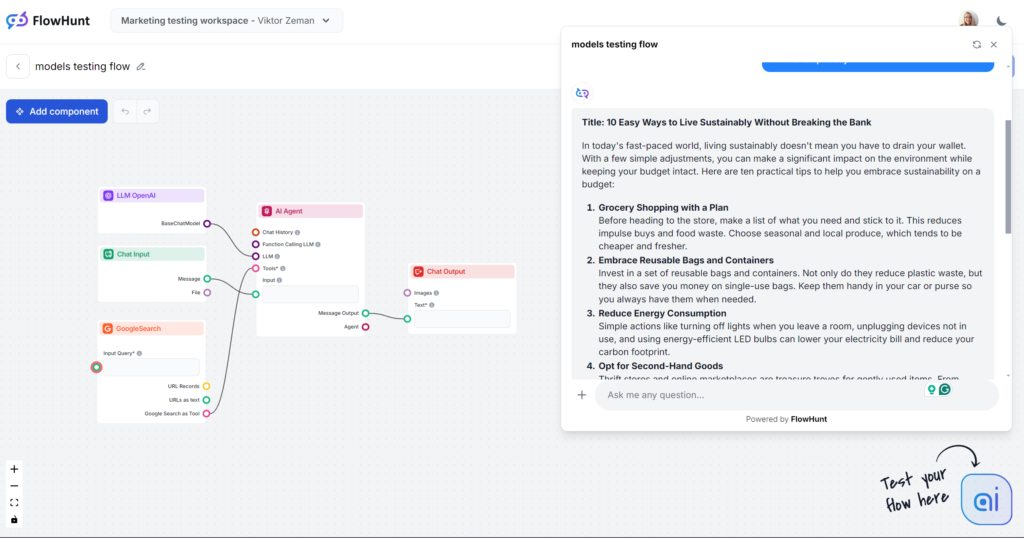Zoom in on the flow canvas
The width and height of the screenshot is (1024, 538).
[x=14, y=469]
